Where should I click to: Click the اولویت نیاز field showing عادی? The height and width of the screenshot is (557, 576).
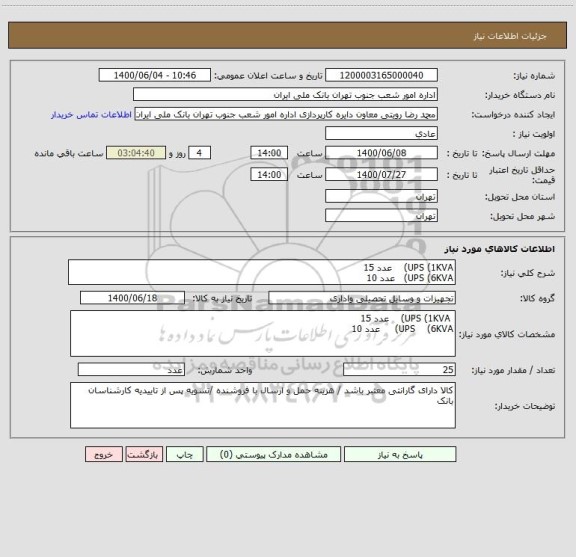(381, 133)
